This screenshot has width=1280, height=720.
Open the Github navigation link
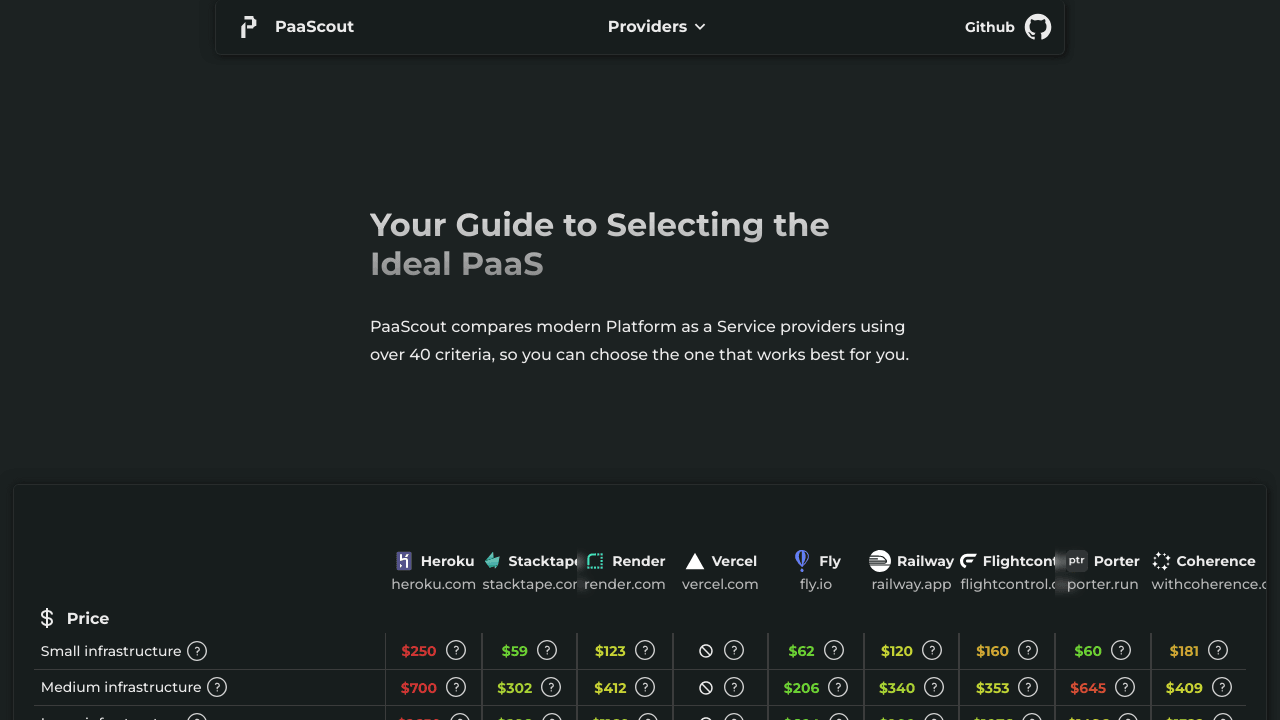click(x=989, y=27)
